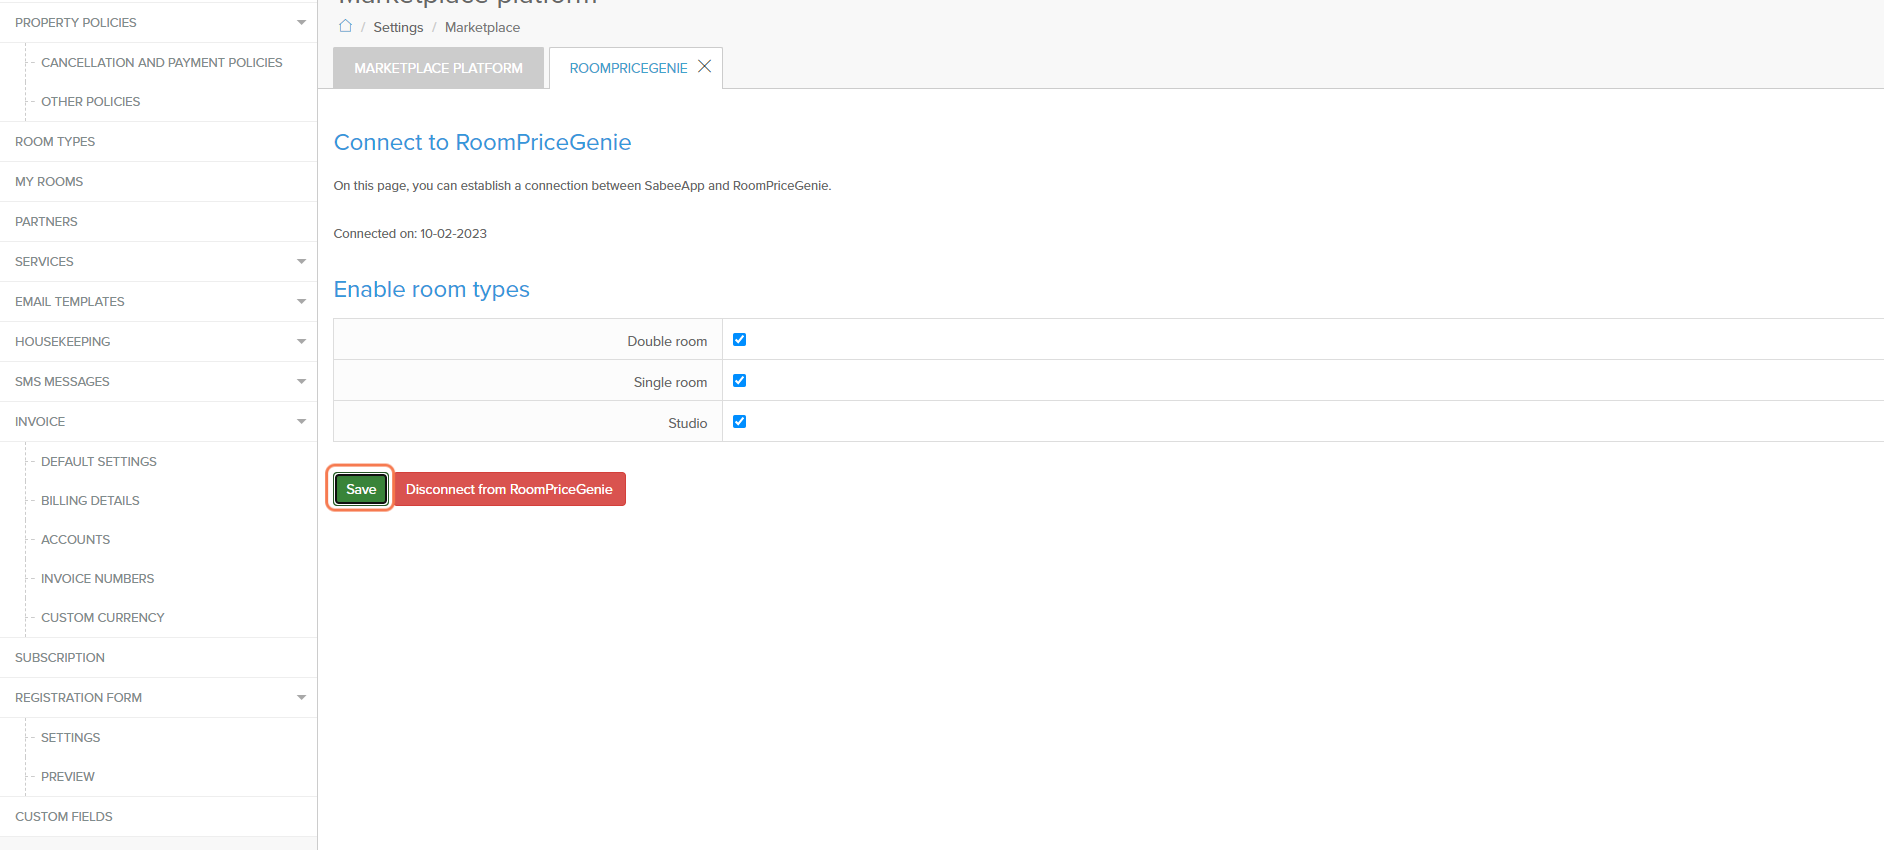Expand Housekeeping dropdown arrow
1884x850 pixels.
(301, 342)
